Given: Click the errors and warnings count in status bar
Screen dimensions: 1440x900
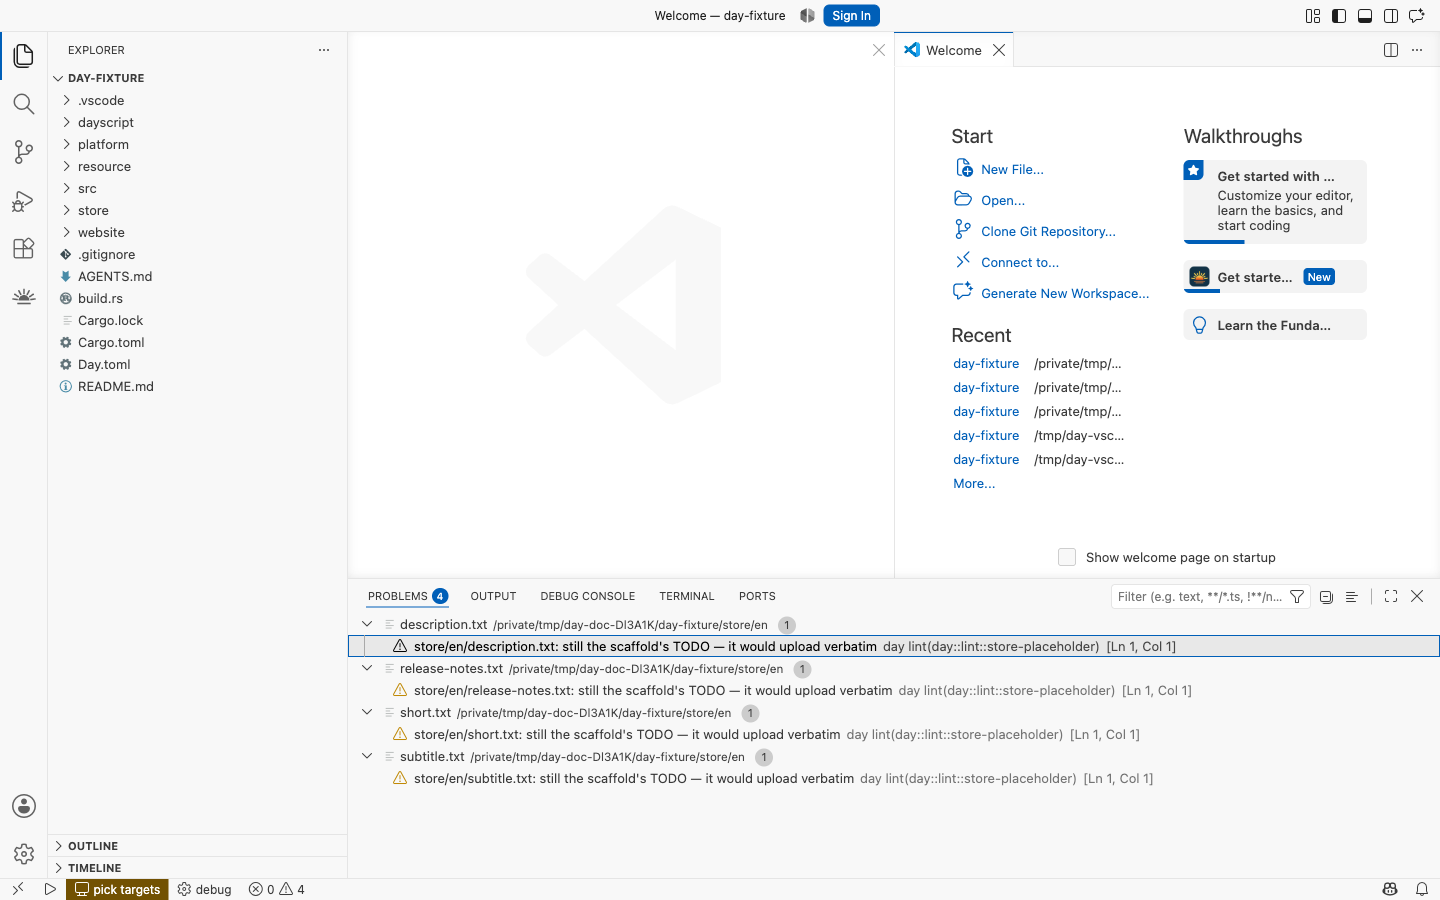Looking at the screenshot, I should point(277,889).
